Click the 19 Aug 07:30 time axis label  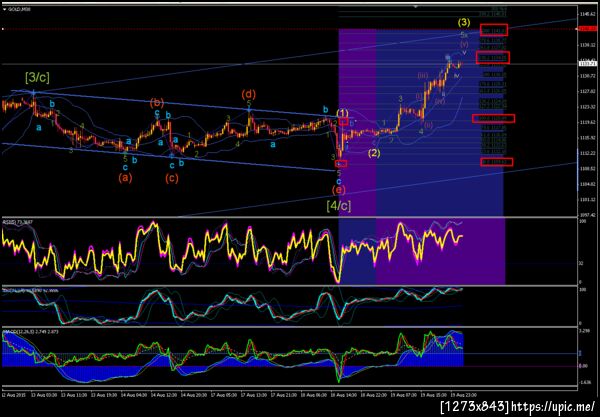coord(403,395)
